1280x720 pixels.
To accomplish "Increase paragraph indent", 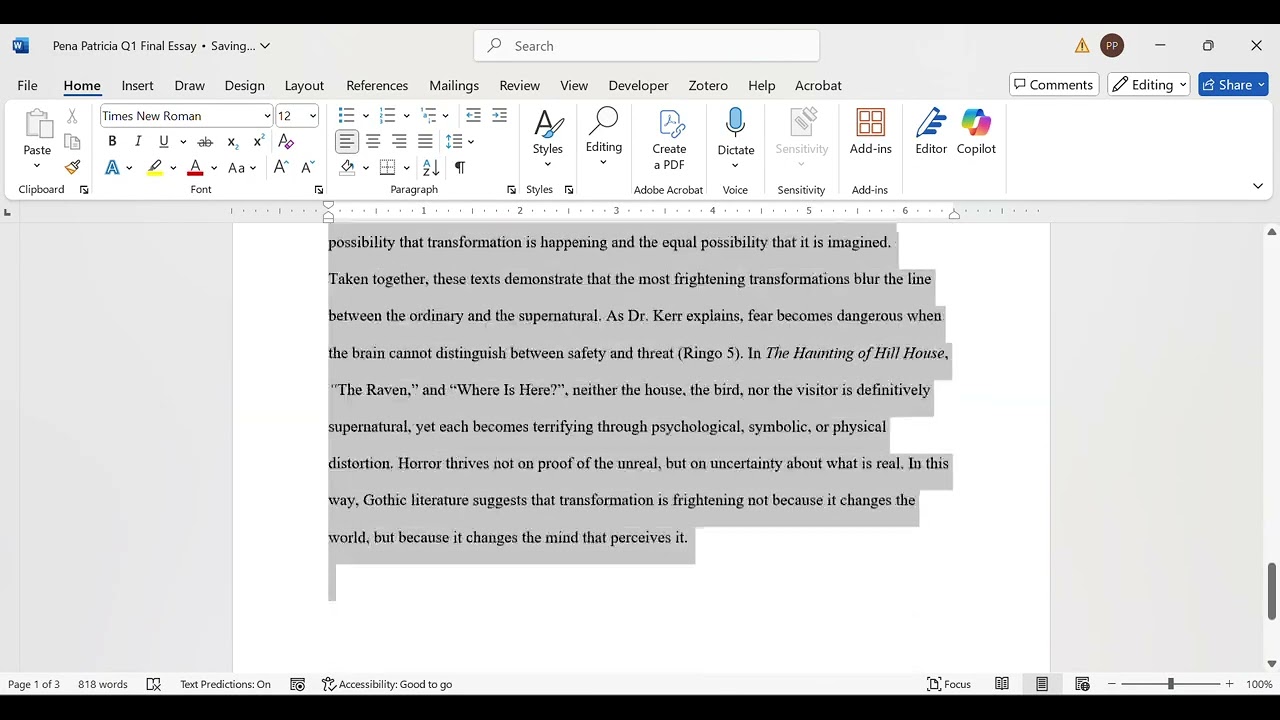I will pyautogui.click(x=499, y=116).
